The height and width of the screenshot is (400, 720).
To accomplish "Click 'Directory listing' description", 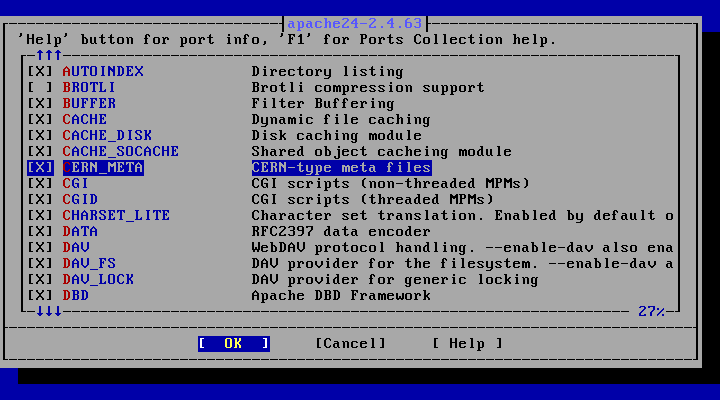I will [327, 72].
